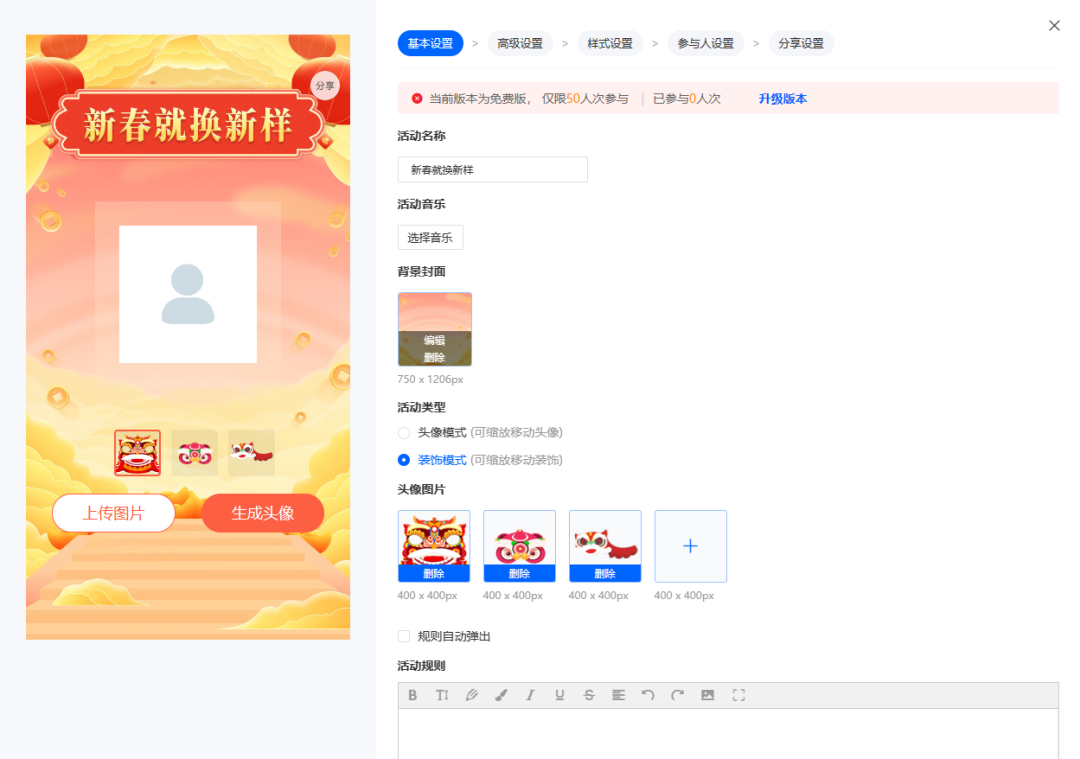Select the 头像模式 radio option
This screenshot has height=759, width=1080.
coord(404,433)
